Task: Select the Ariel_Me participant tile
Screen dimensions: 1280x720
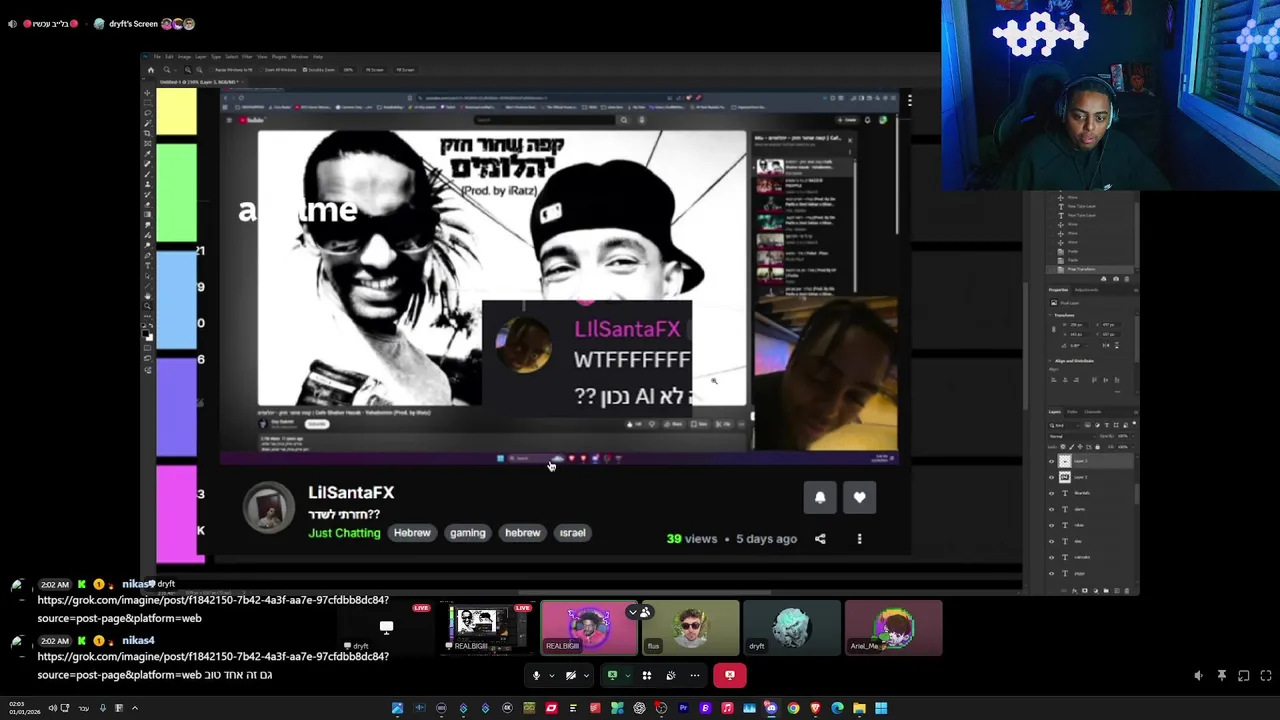Action: (893, 627)
